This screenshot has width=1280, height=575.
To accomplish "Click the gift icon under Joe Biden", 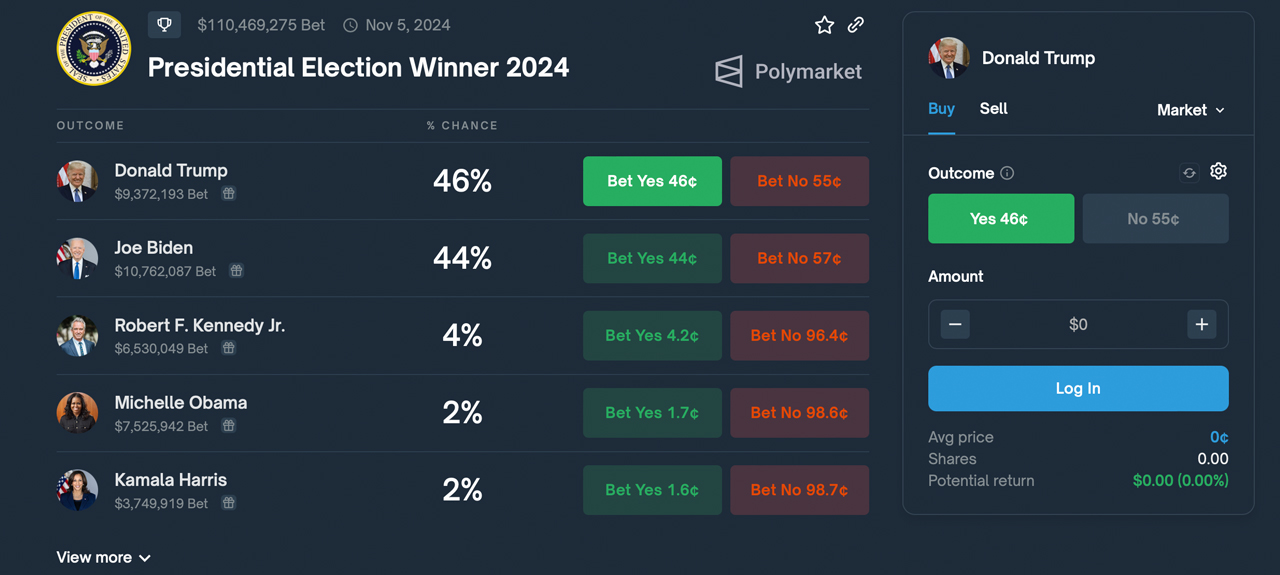I will tap(237, 271).
